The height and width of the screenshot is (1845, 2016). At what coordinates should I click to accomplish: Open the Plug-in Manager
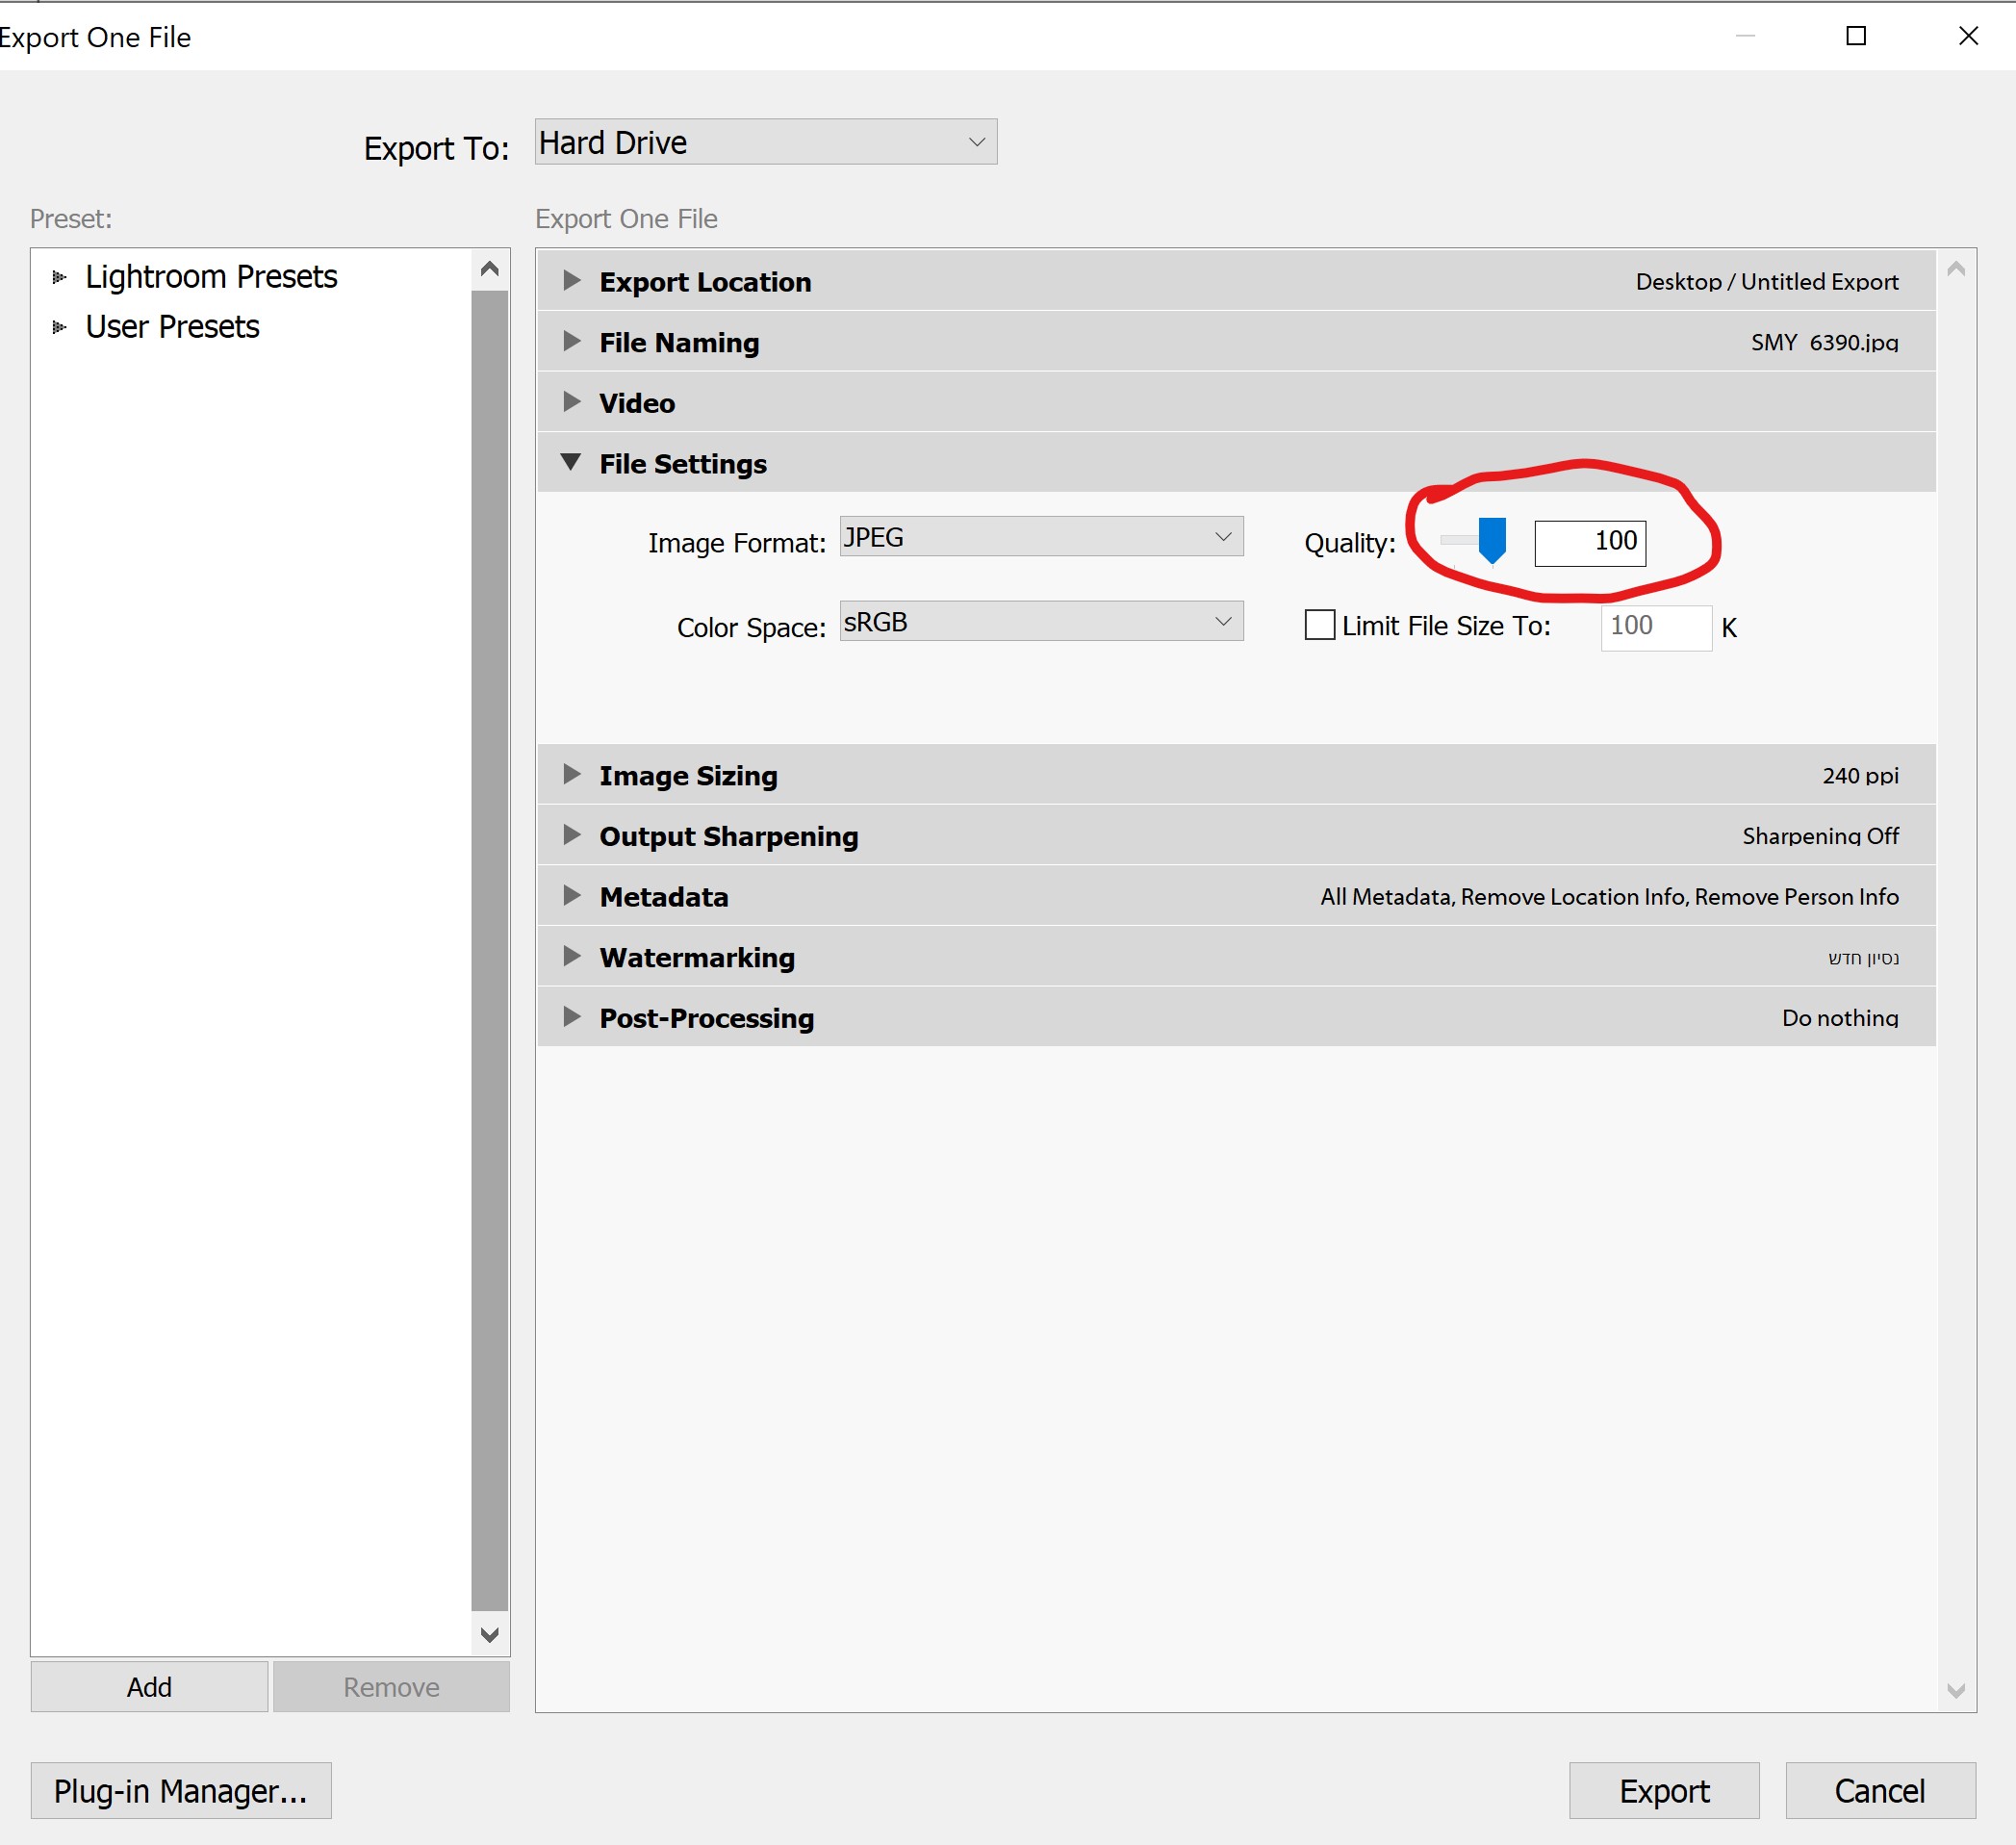click(181, 1791)
